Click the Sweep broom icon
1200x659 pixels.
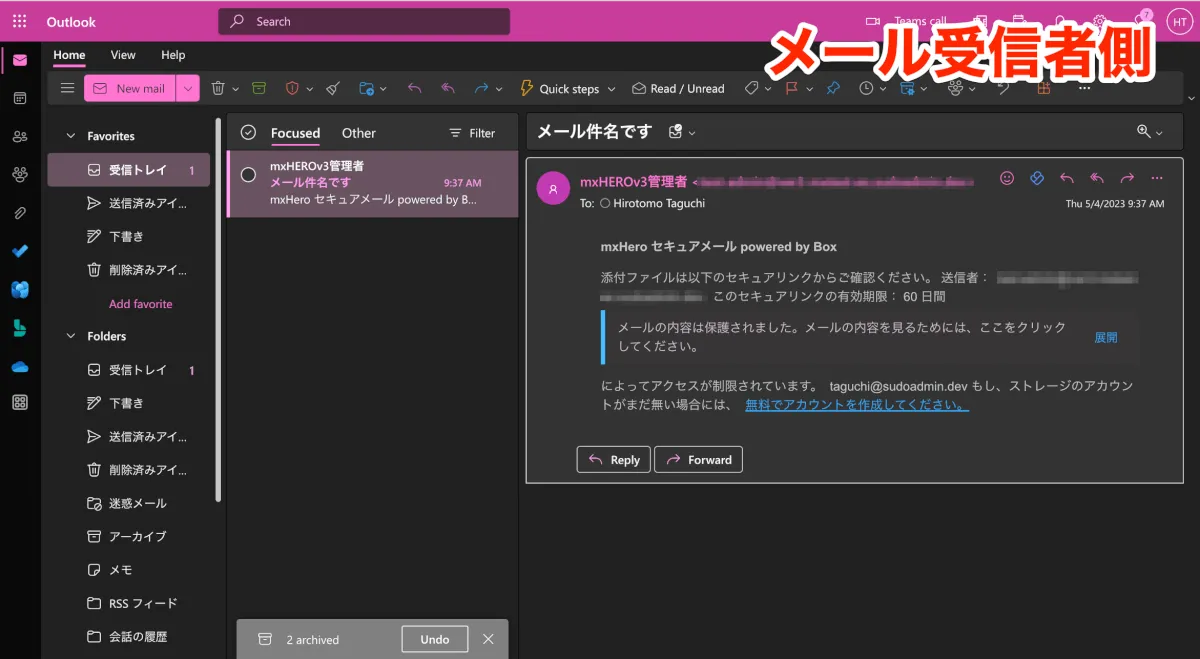pos(333,88)
